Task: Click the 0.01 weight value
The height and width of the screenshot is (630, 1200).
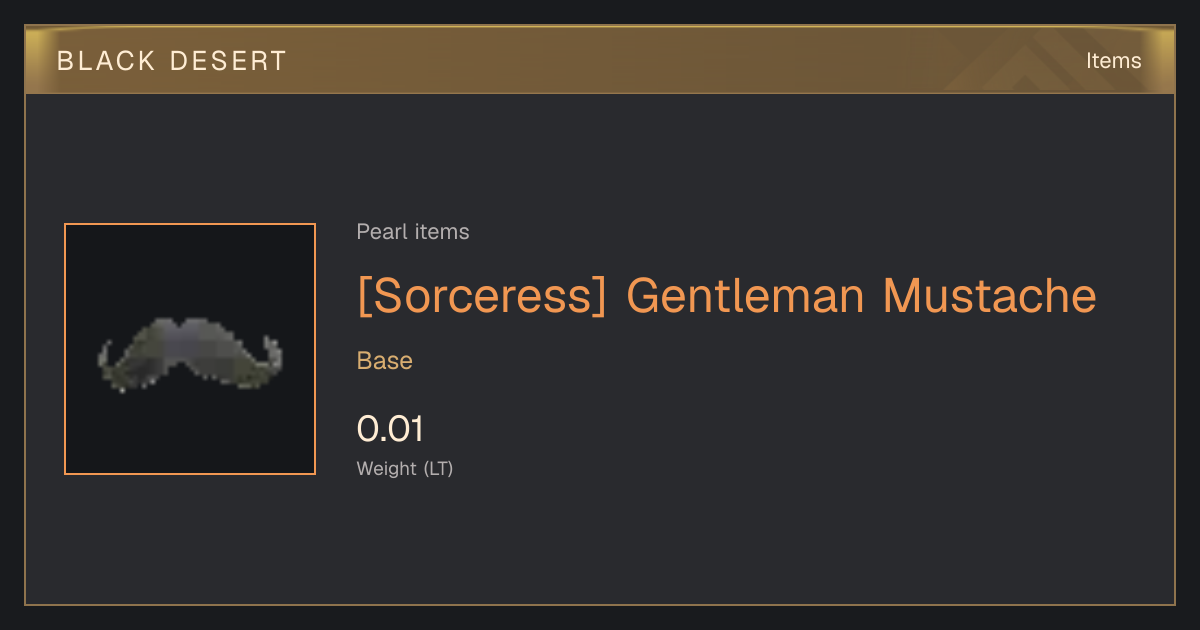Action: (x=390, y=429)
